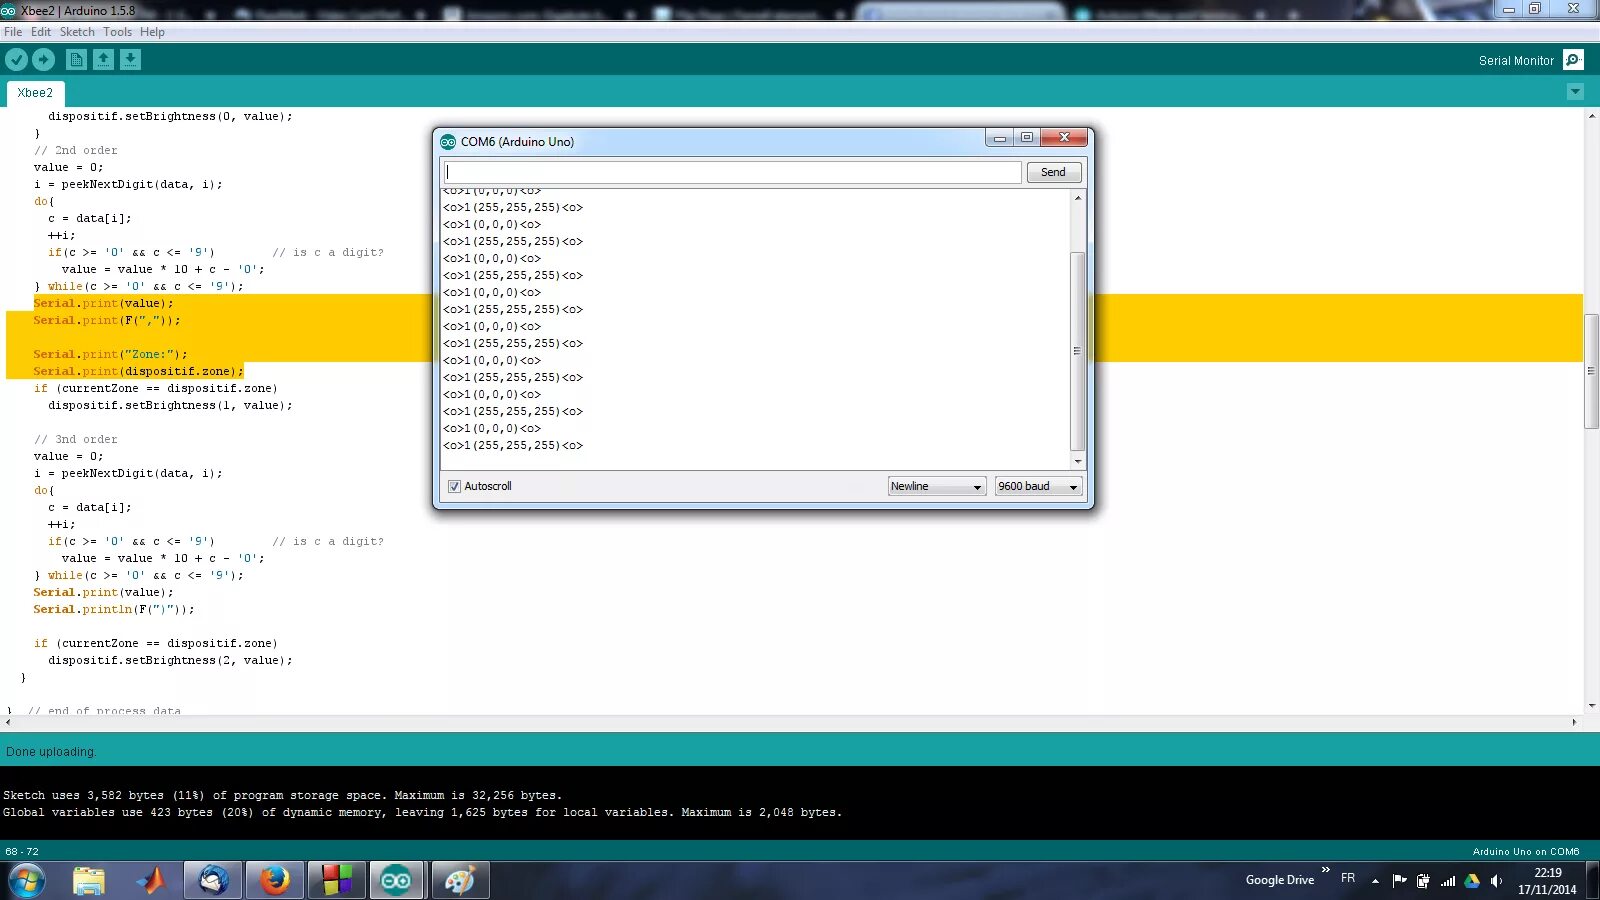Open the File menu

click(13, 32)
